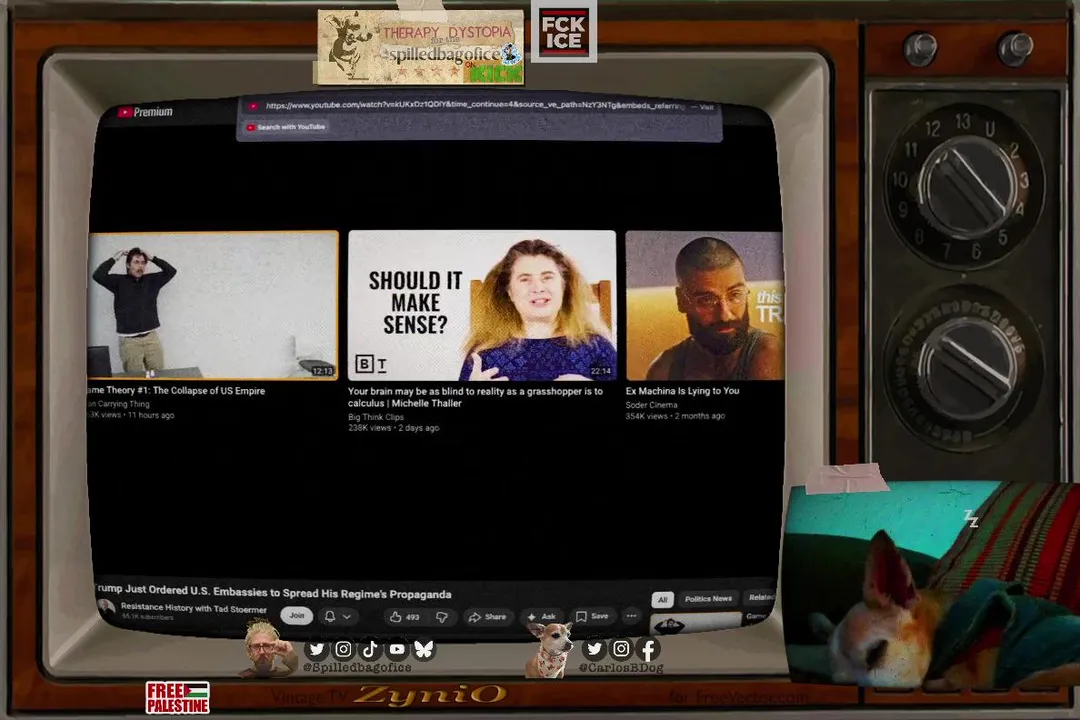Image resolution: width=1080 pixels, height=720 pixels.
Task: Click the TikTok icon above @Spilledbagofice
Action: point(370,649)
